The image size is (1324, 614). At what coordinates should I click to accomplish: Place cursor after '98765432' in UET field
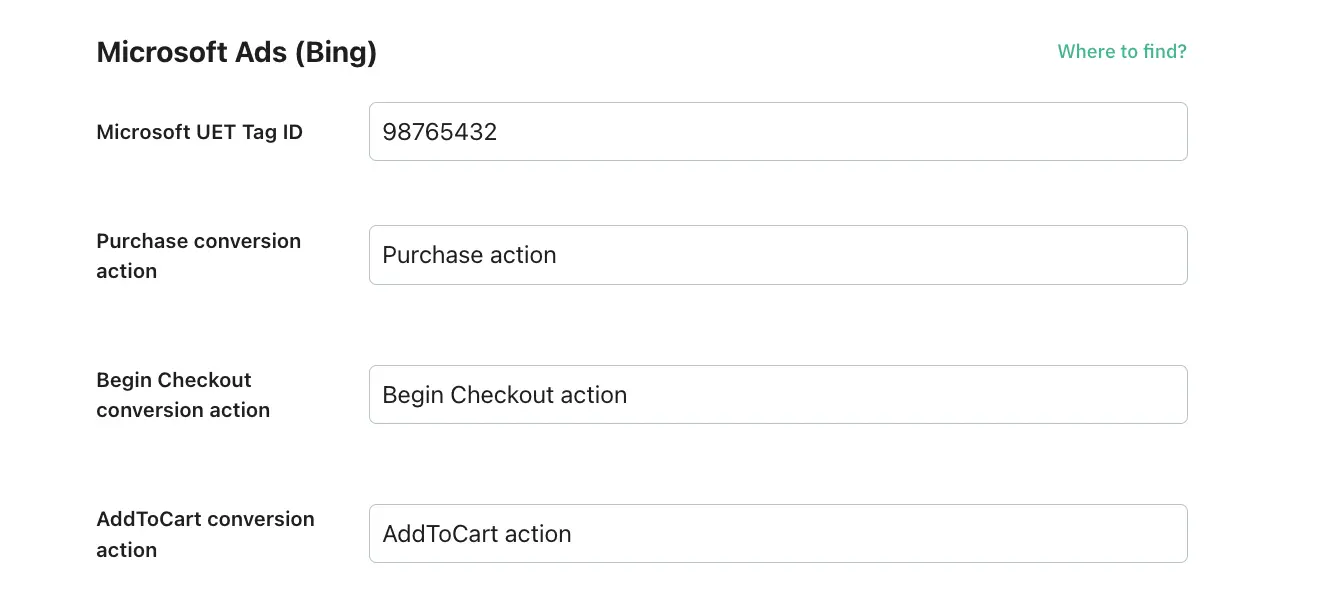click(x=500, y=131)
